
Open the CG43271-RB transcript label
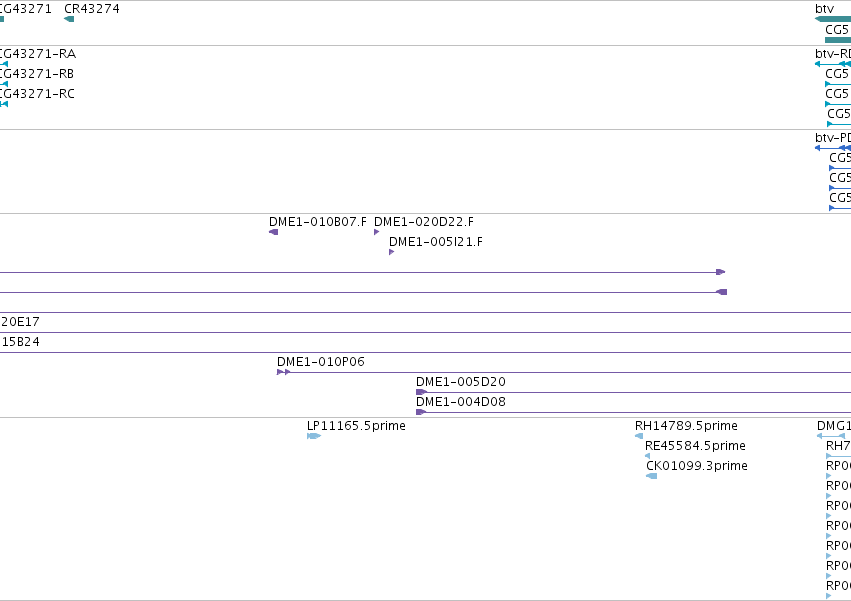(x=36, y=74)
